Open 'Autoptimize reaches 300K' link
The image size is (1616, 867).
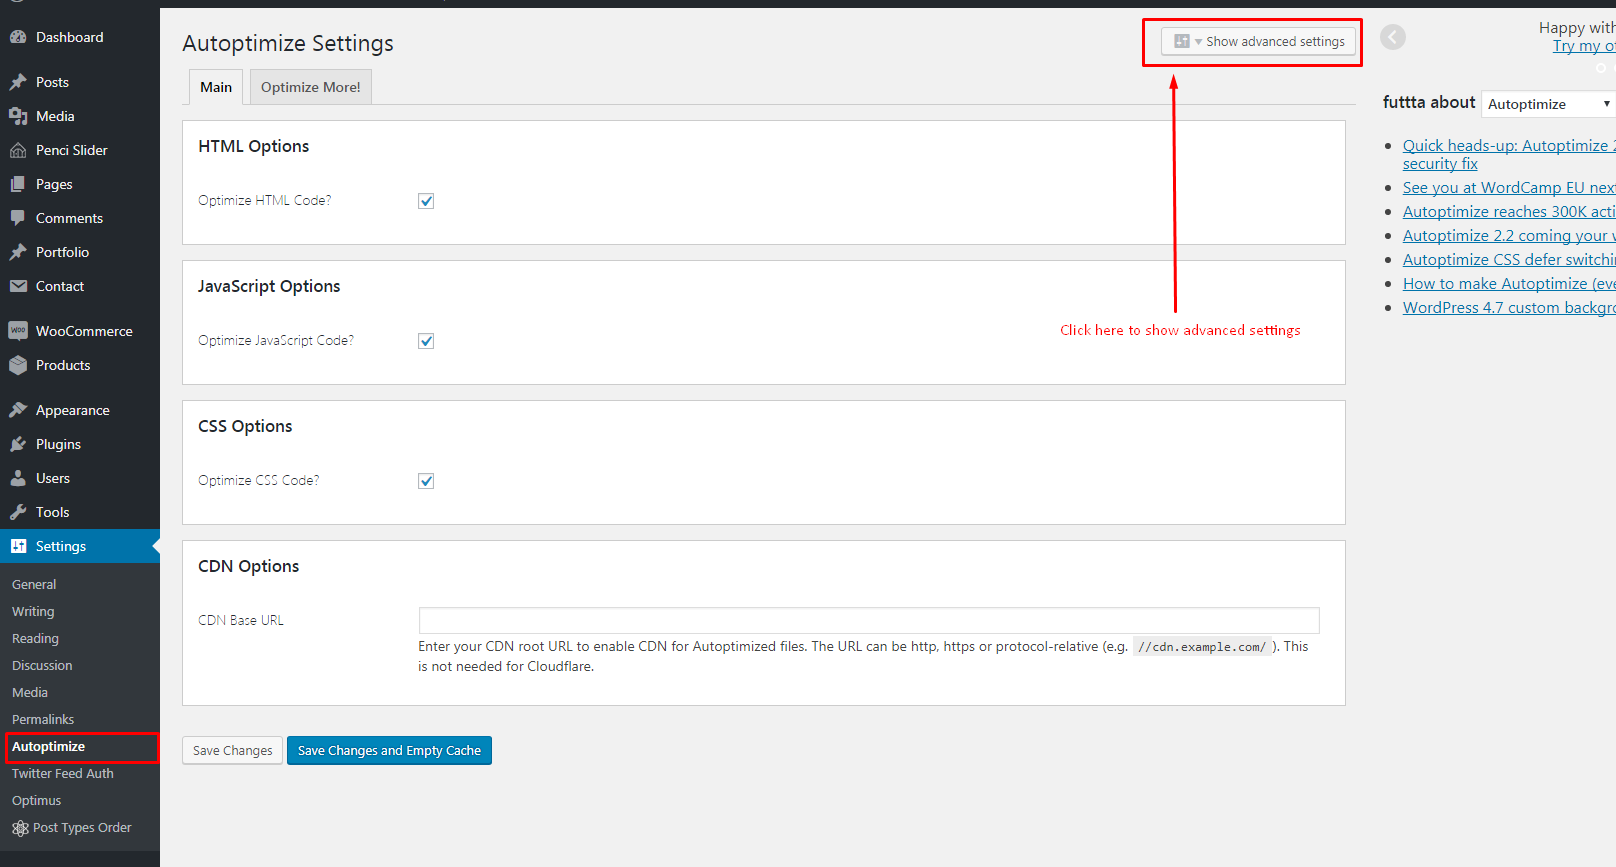[1509, 211]
